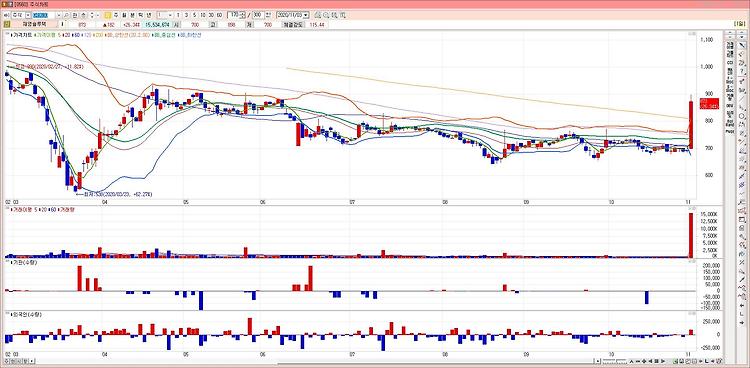Click the 고 high price label

(212, 24)
